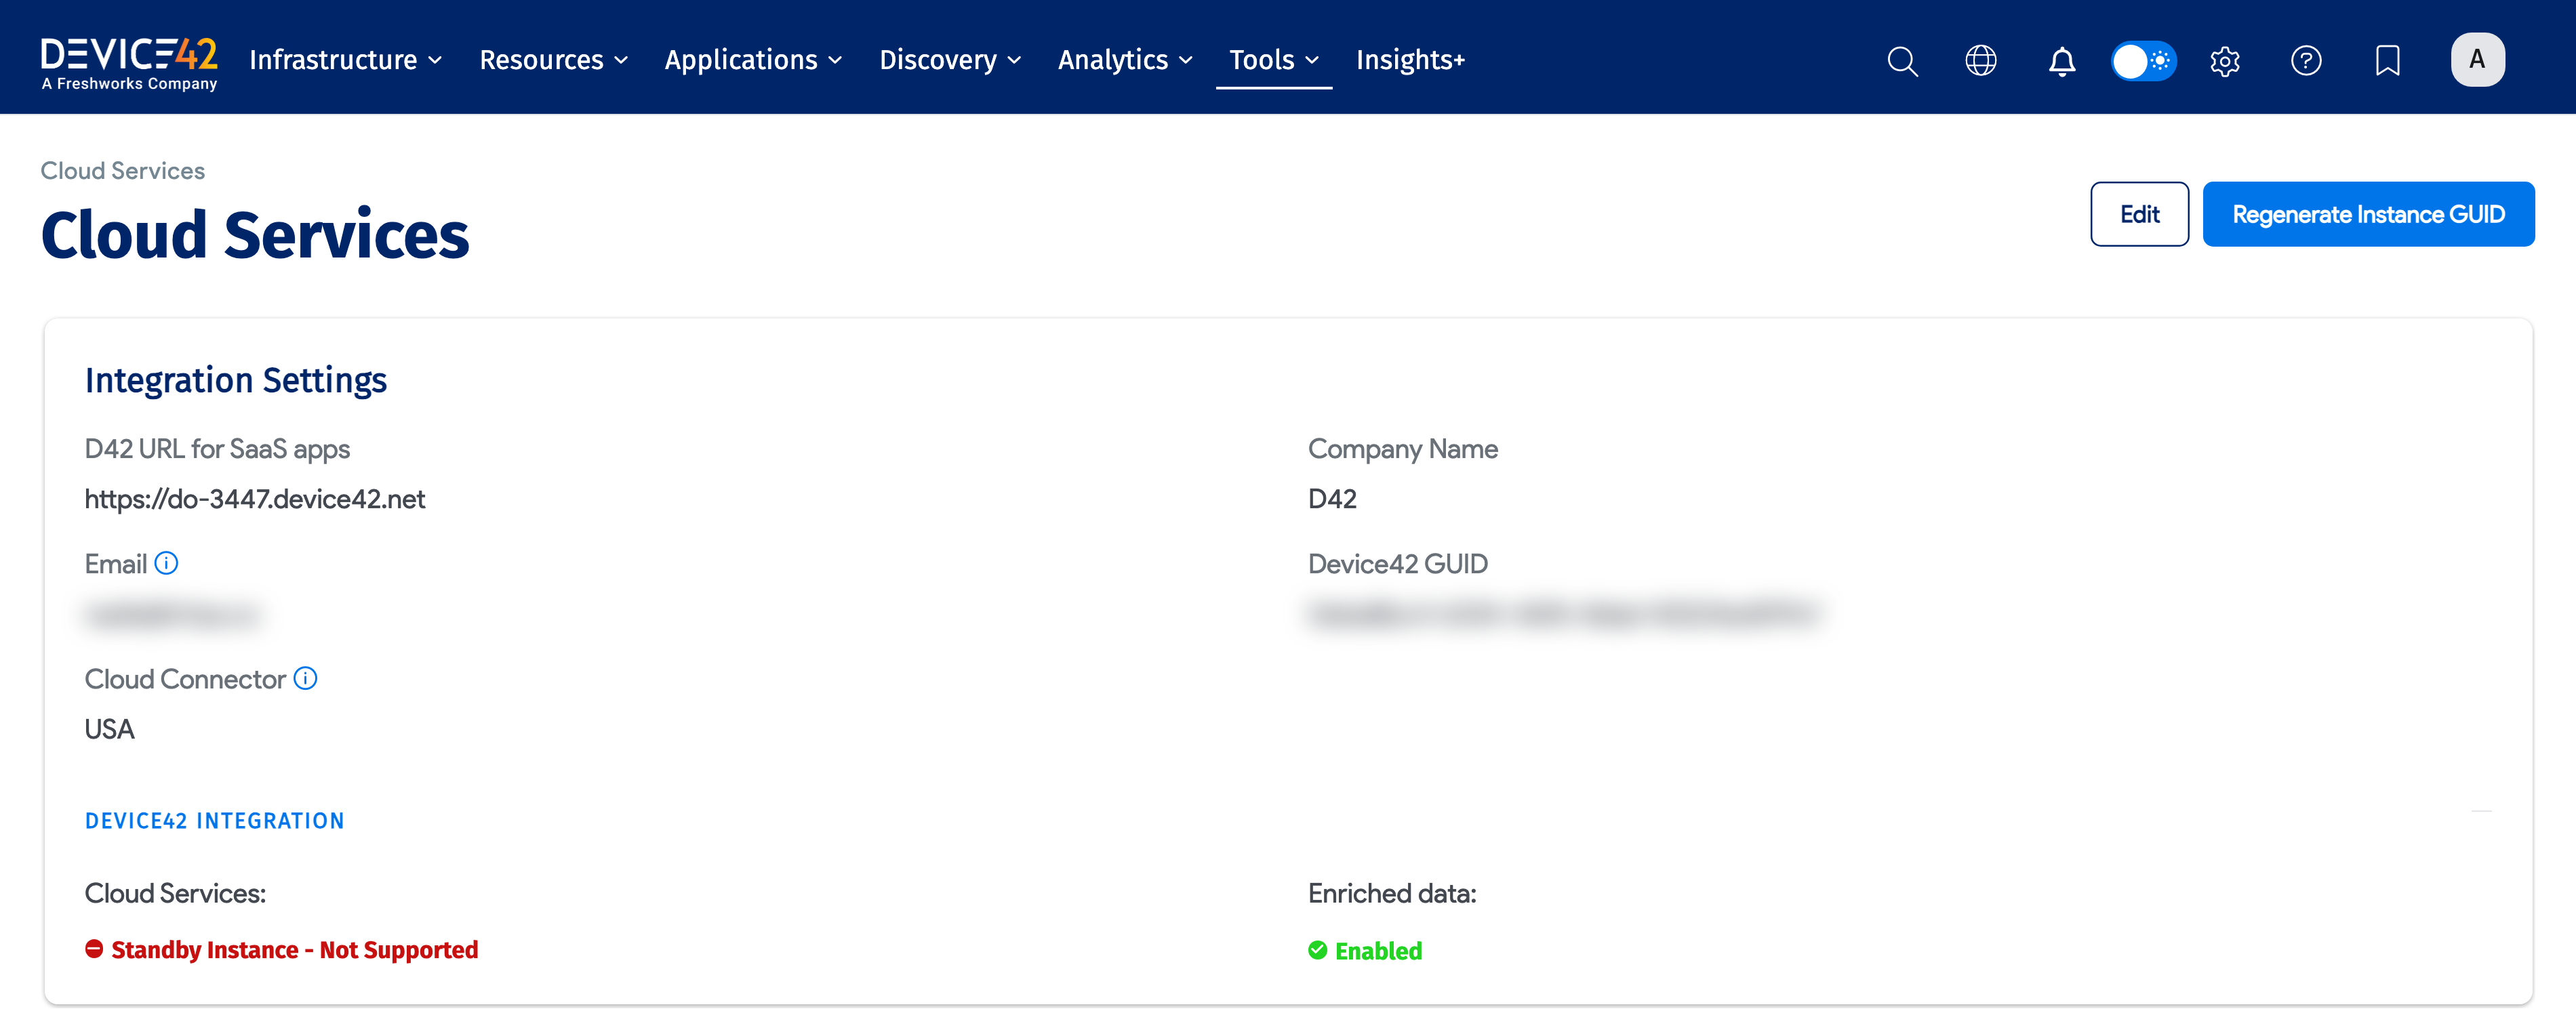Image resolution: width=2576 pixels, height=1030 pixels.
Task: Click the Integration Settings heading
Action: (236, 380)
